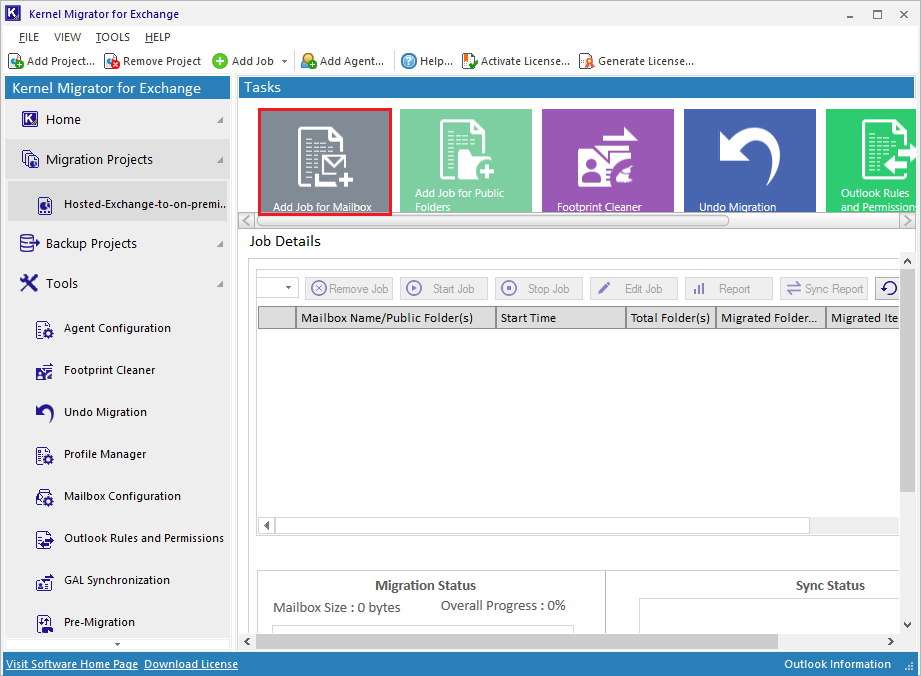Click the tasks strip horizontal scrollbar thumb
This screenshot has width=921, height=676.
pyautogui.click(x=493, y=221)
